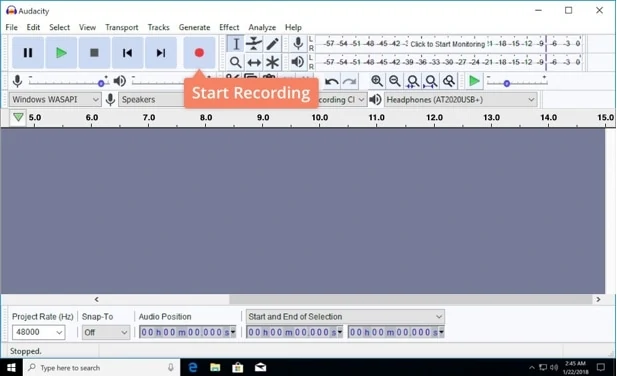
Task: Skip to End of the track
Action: 161,53
